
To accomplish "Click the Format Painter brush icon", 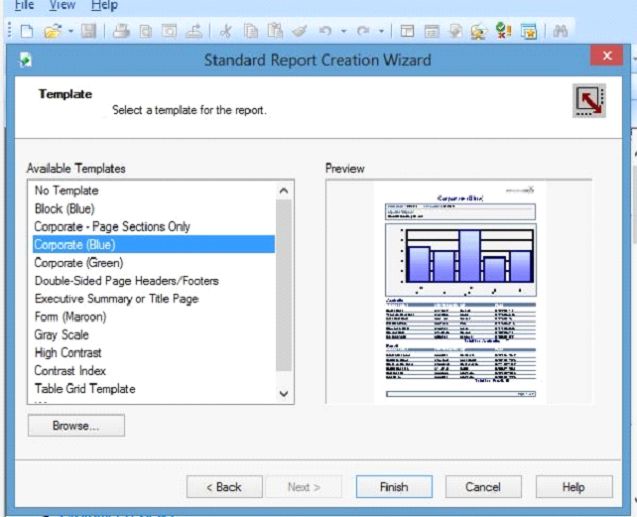I will point(299,31).
